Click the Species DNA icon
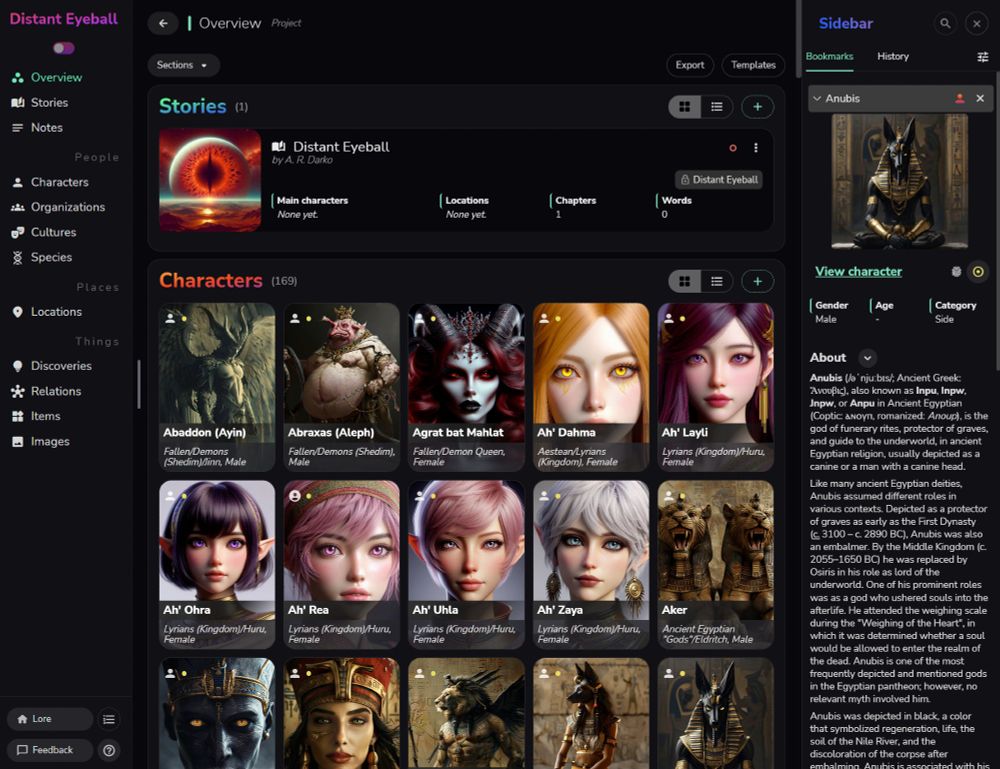 (x=18, y=258)
